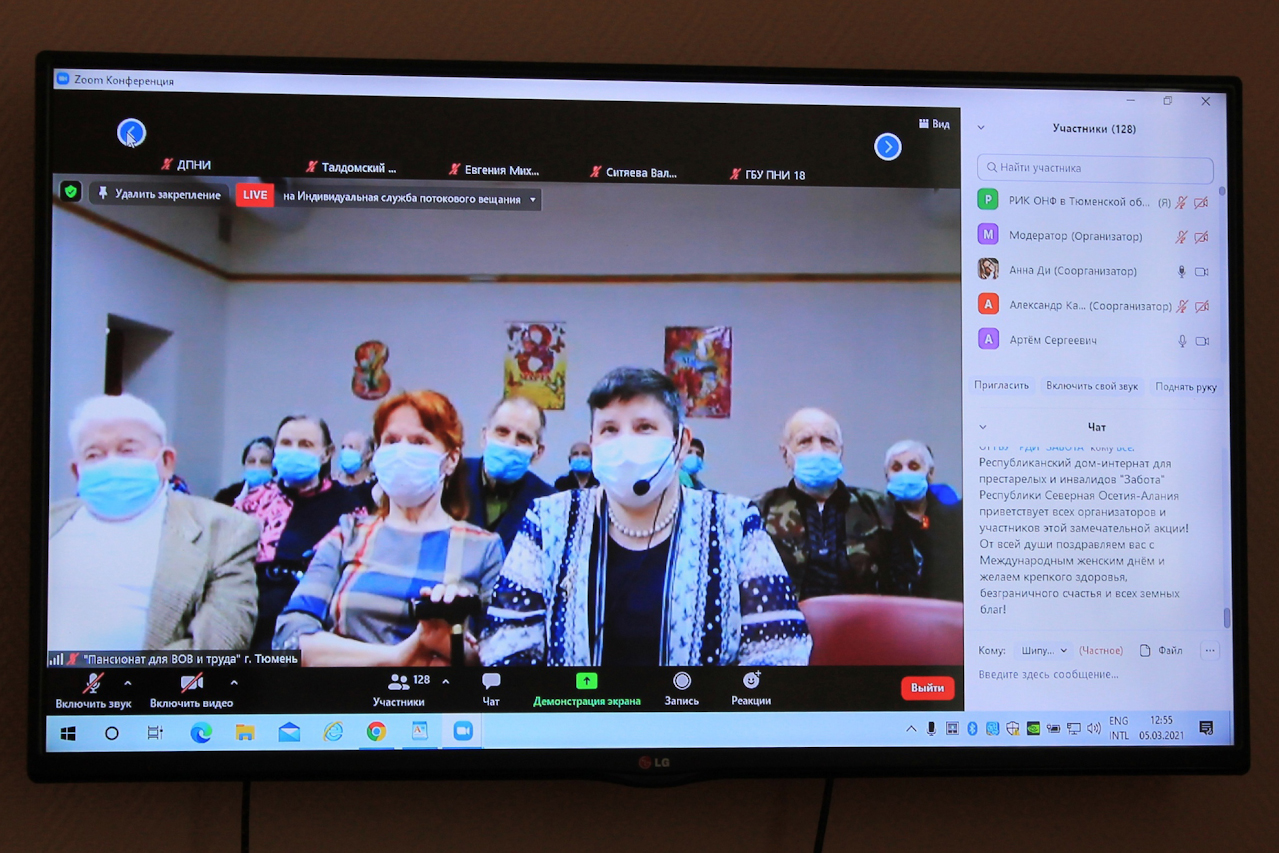Viewport: 1279px width, 853px height.
Task: Open the Mail app from the taskbar
Action: tap(289, 733)
